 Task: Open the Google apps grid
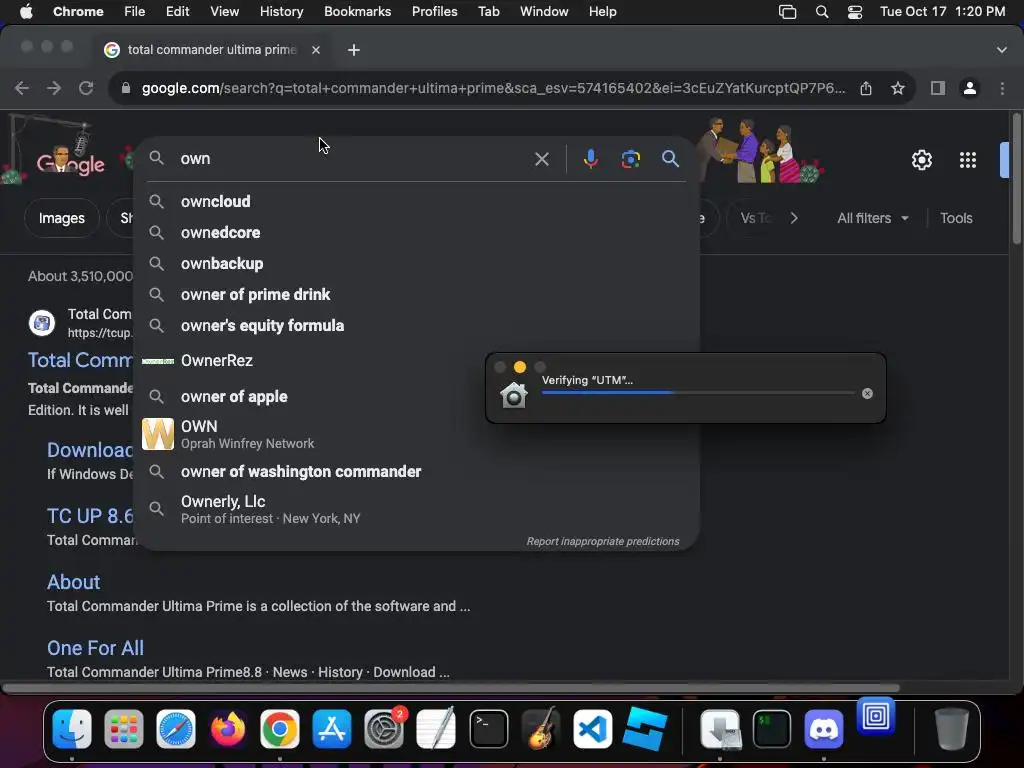click(x=967, y=160)
